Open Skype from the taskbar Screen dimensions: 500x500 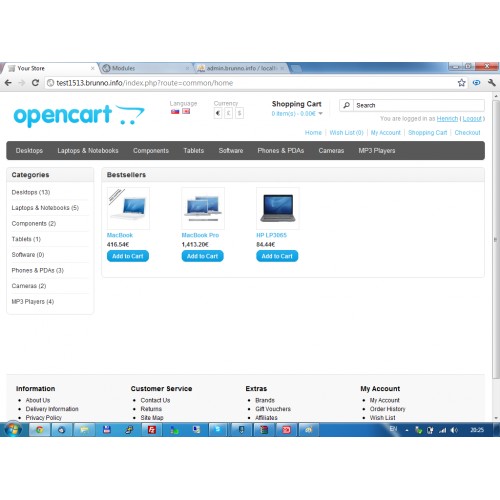[x=218, y=430]
